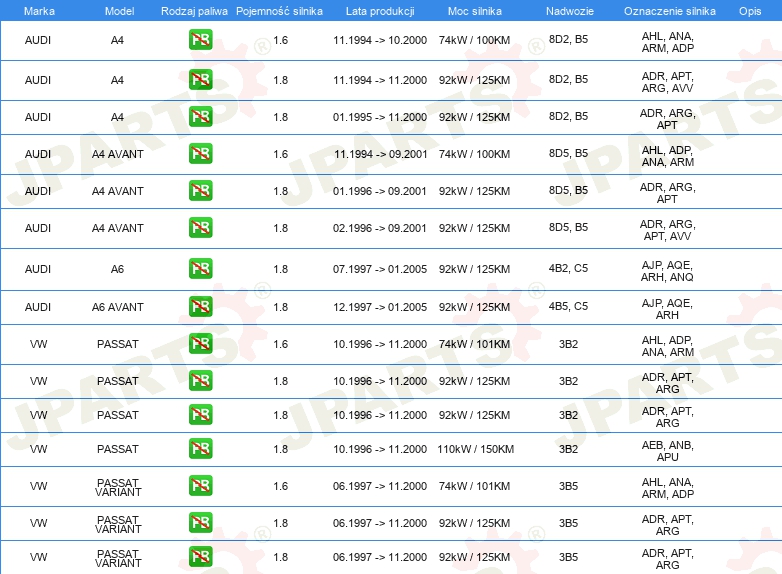Click the 4B5, C5 body code cell

point(568,306)
